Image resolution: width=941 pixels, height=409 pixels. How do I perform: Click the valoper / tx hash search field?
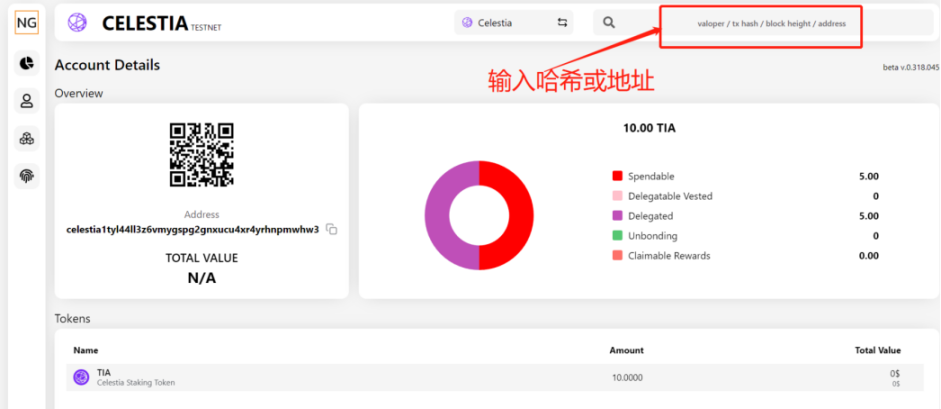pyautogui.click(x=763, y=23)
